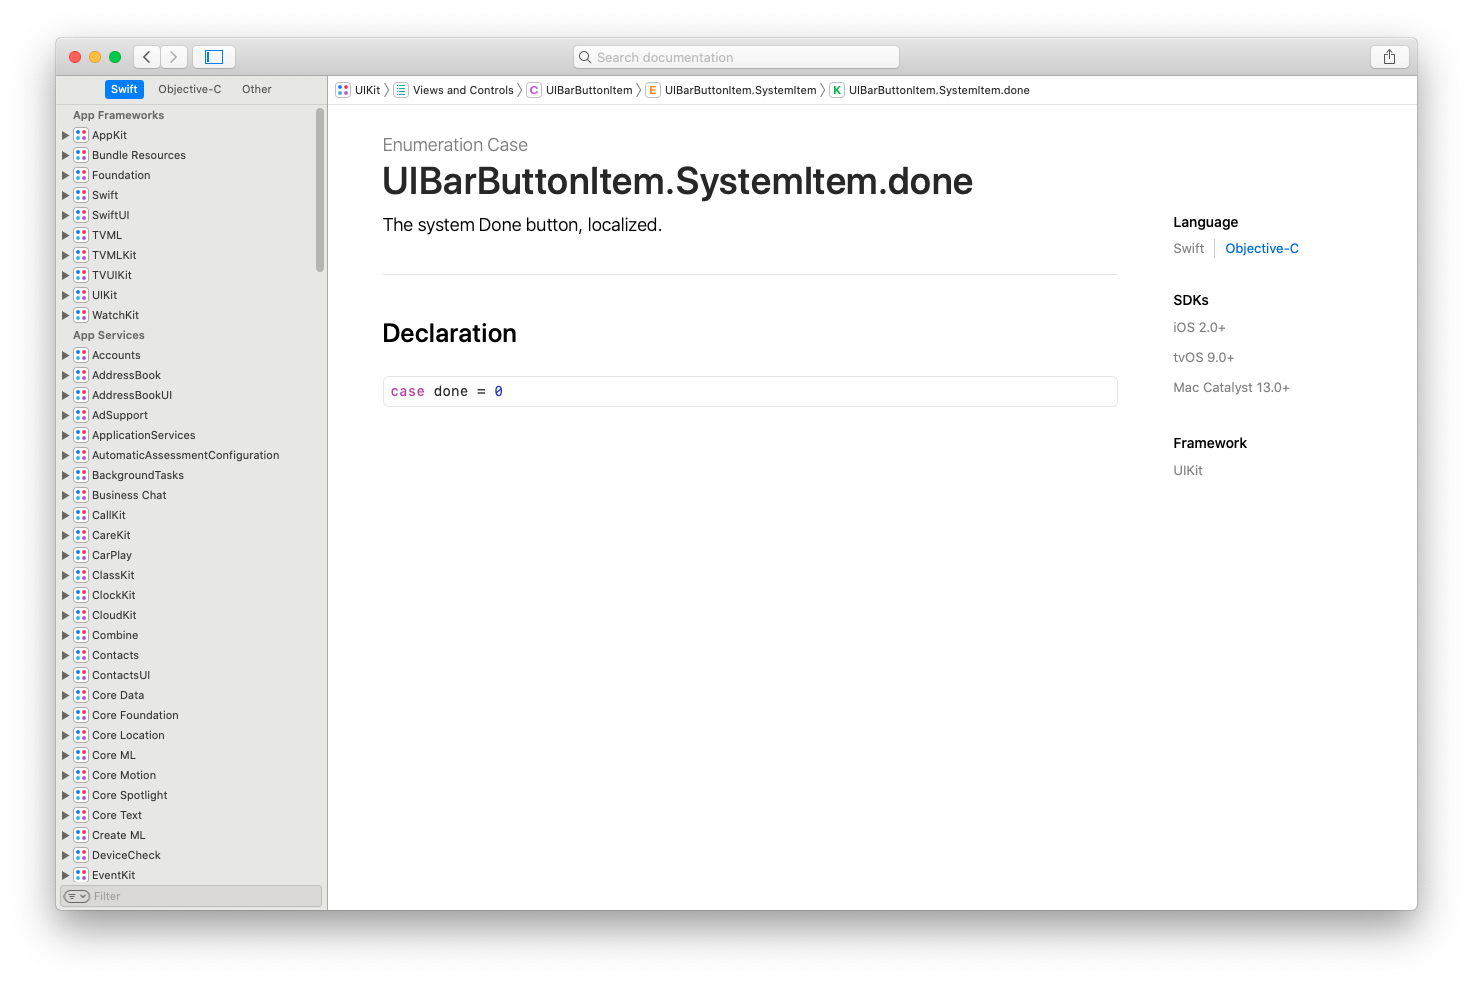Select ContactsUI in the sidebar
1473x984 pixels.
[121, 675]
